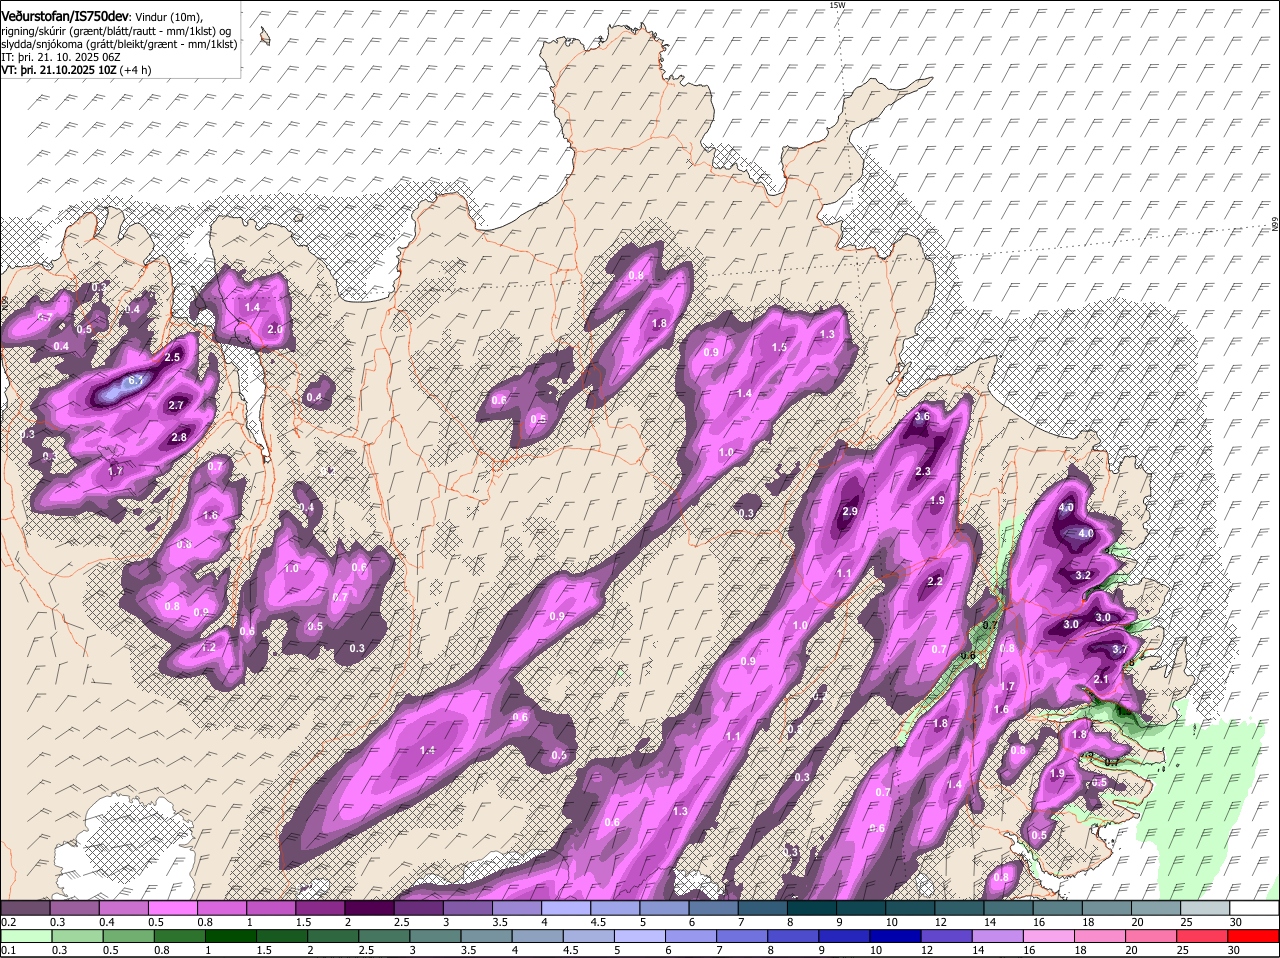Click the 2.1 precipitation label
Screen dimensions: 1280x958
coord(1101,679)
